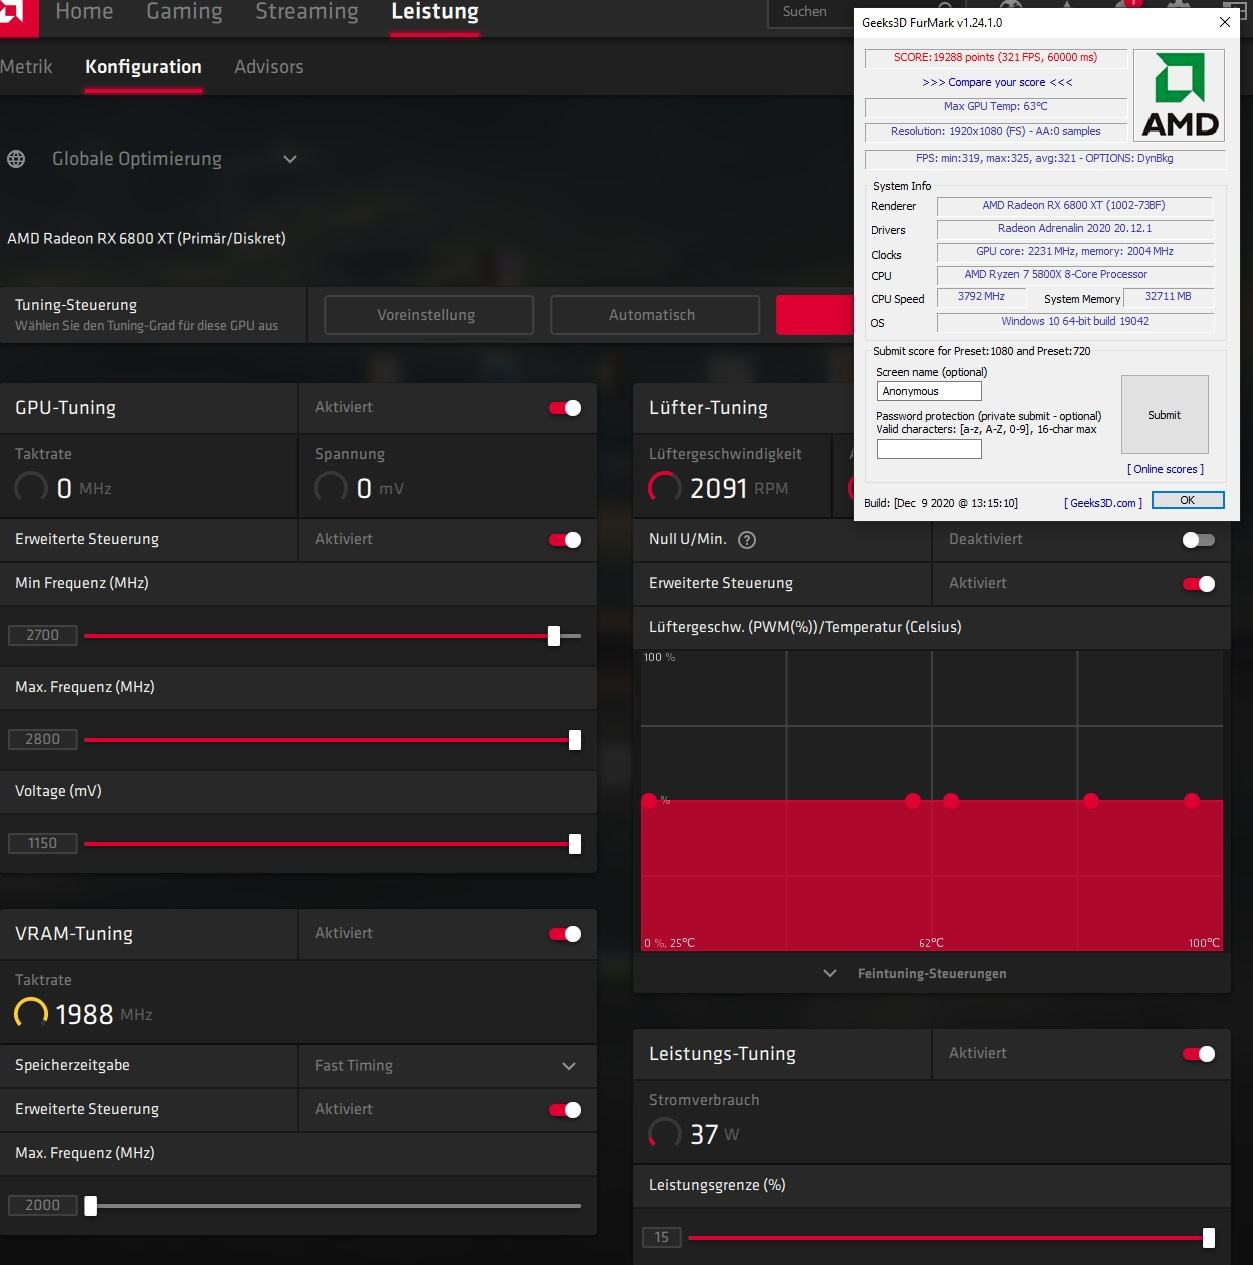1253x1265 pixels.
Task: Select the Leistung tab
Action: coord(435,12)
